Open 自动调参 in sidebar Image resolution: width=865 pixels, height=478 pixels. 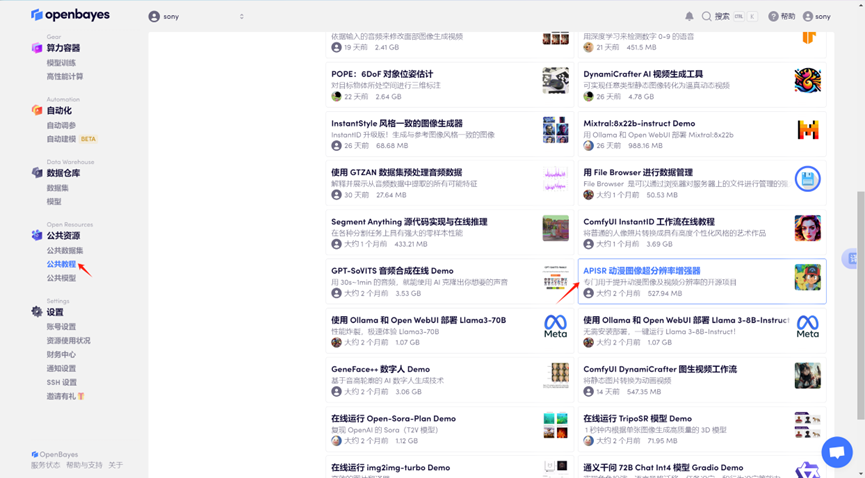tap(61, 125)
